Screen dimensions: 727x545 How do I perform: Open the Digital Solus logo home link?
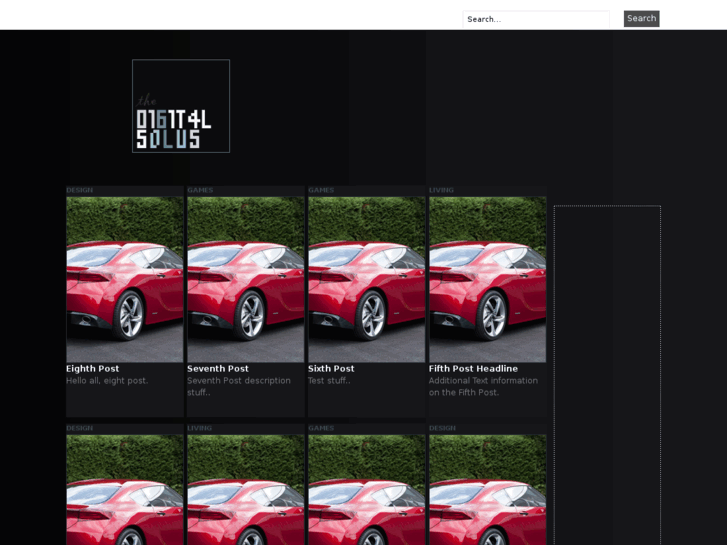tap(181, 106)
